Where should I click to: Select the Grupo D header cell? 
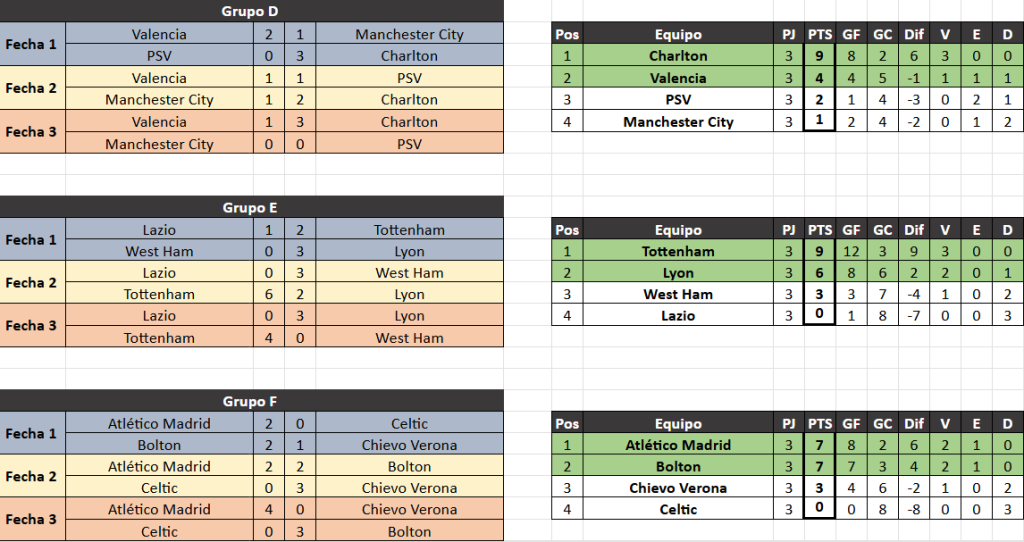point(251,12)
